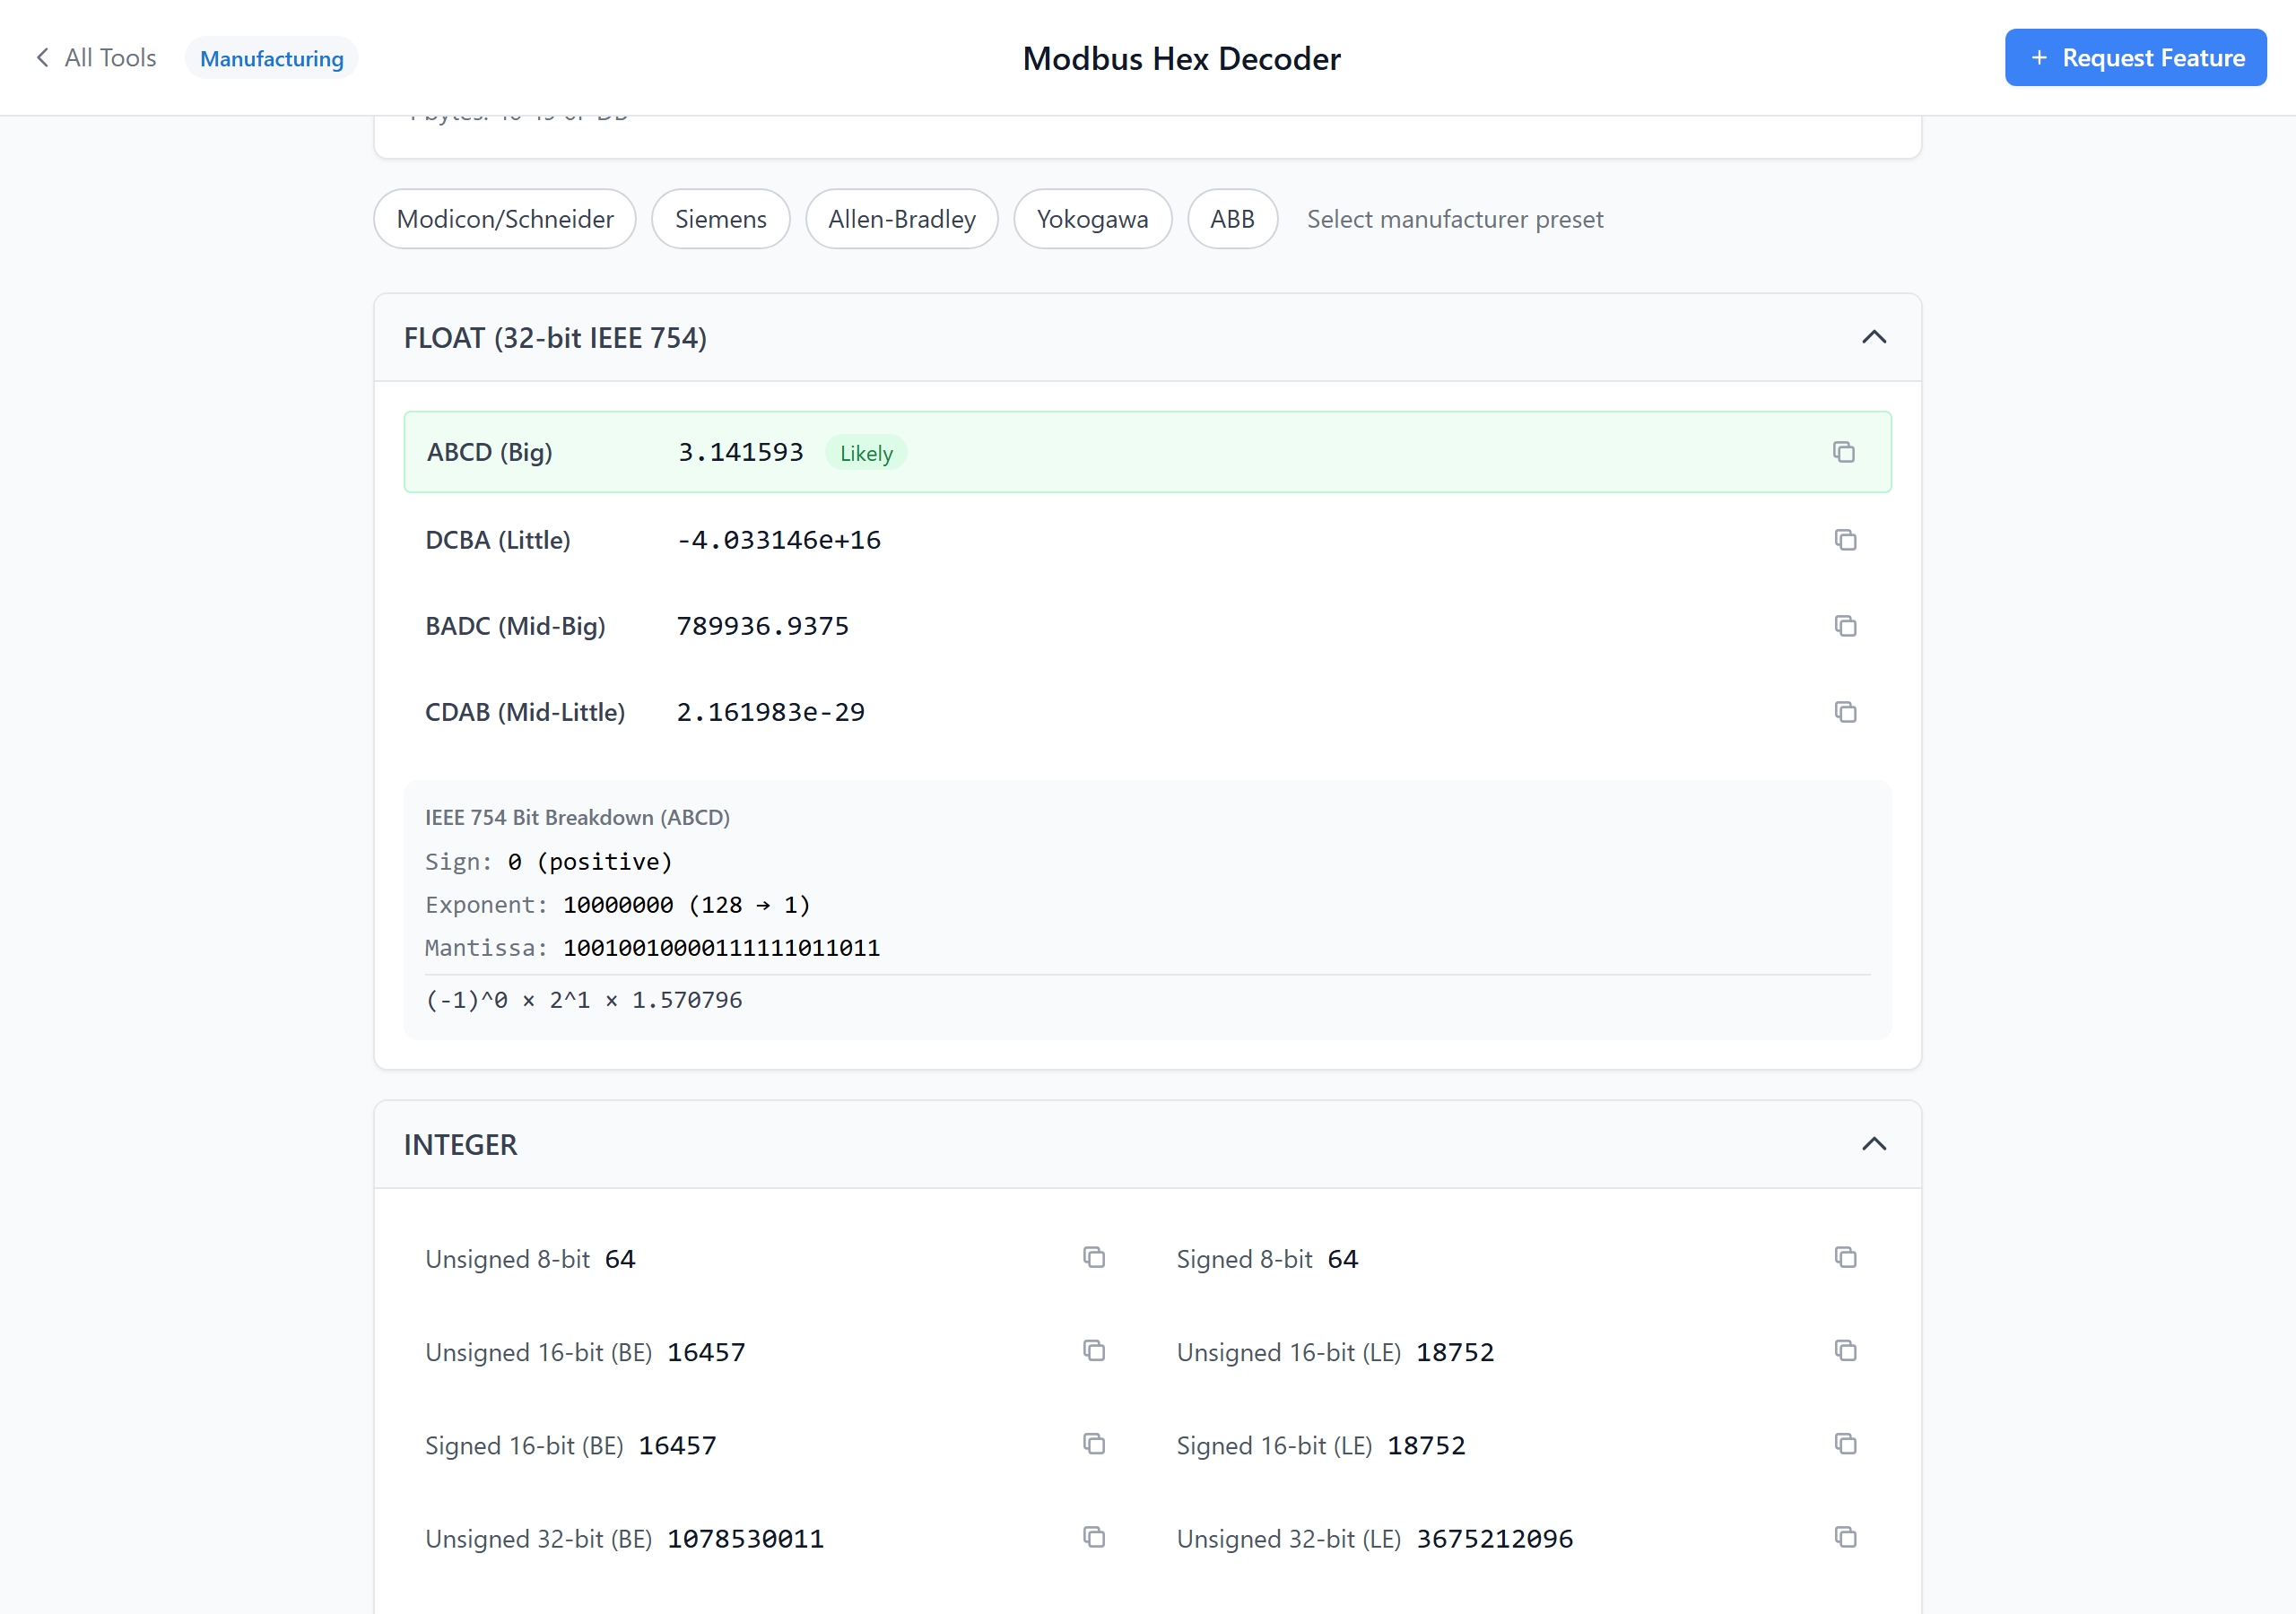Select the Modicon/Schneider manufacturer preset
This screenshot has height=1614, width=2296.
point(505,218)
